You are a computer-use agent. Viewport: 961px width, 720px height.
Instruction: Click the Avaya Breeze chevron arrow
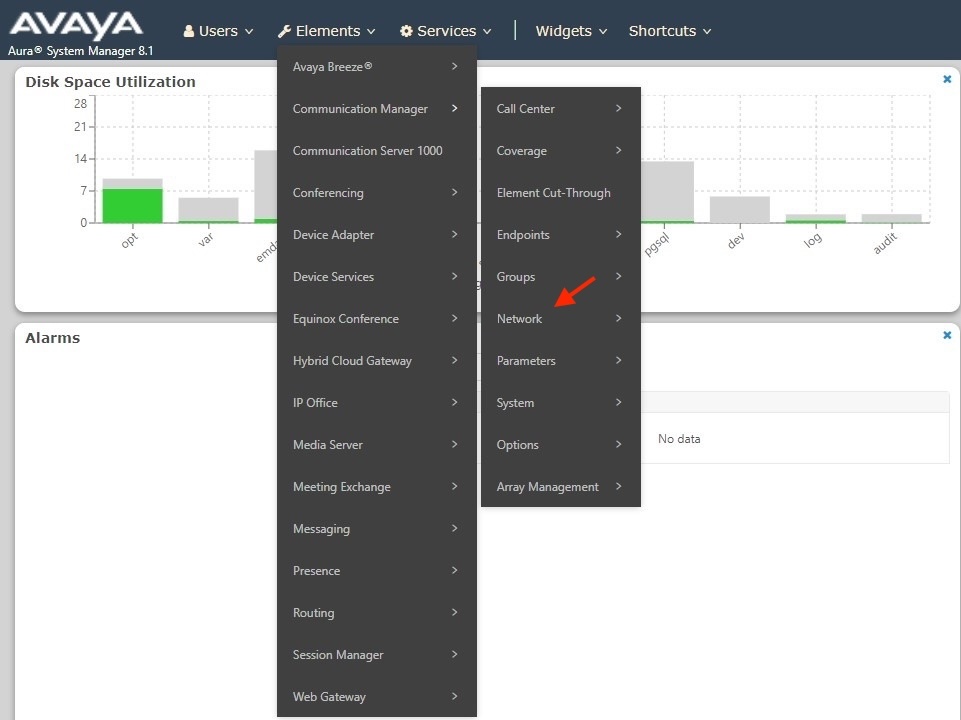tap(454, 66)
